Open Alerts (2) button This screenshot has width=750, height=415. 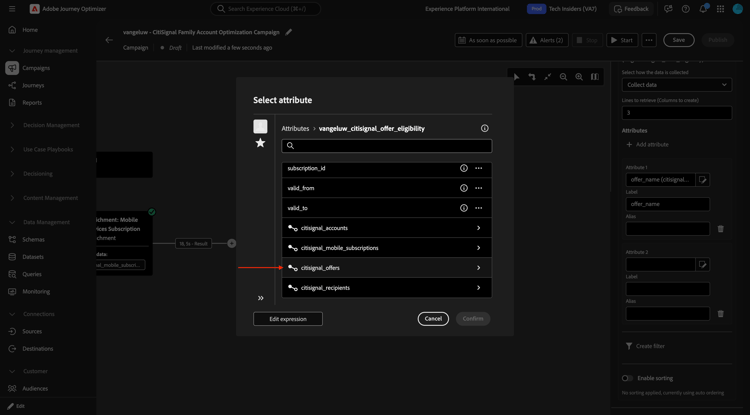[x=547, y=40]
